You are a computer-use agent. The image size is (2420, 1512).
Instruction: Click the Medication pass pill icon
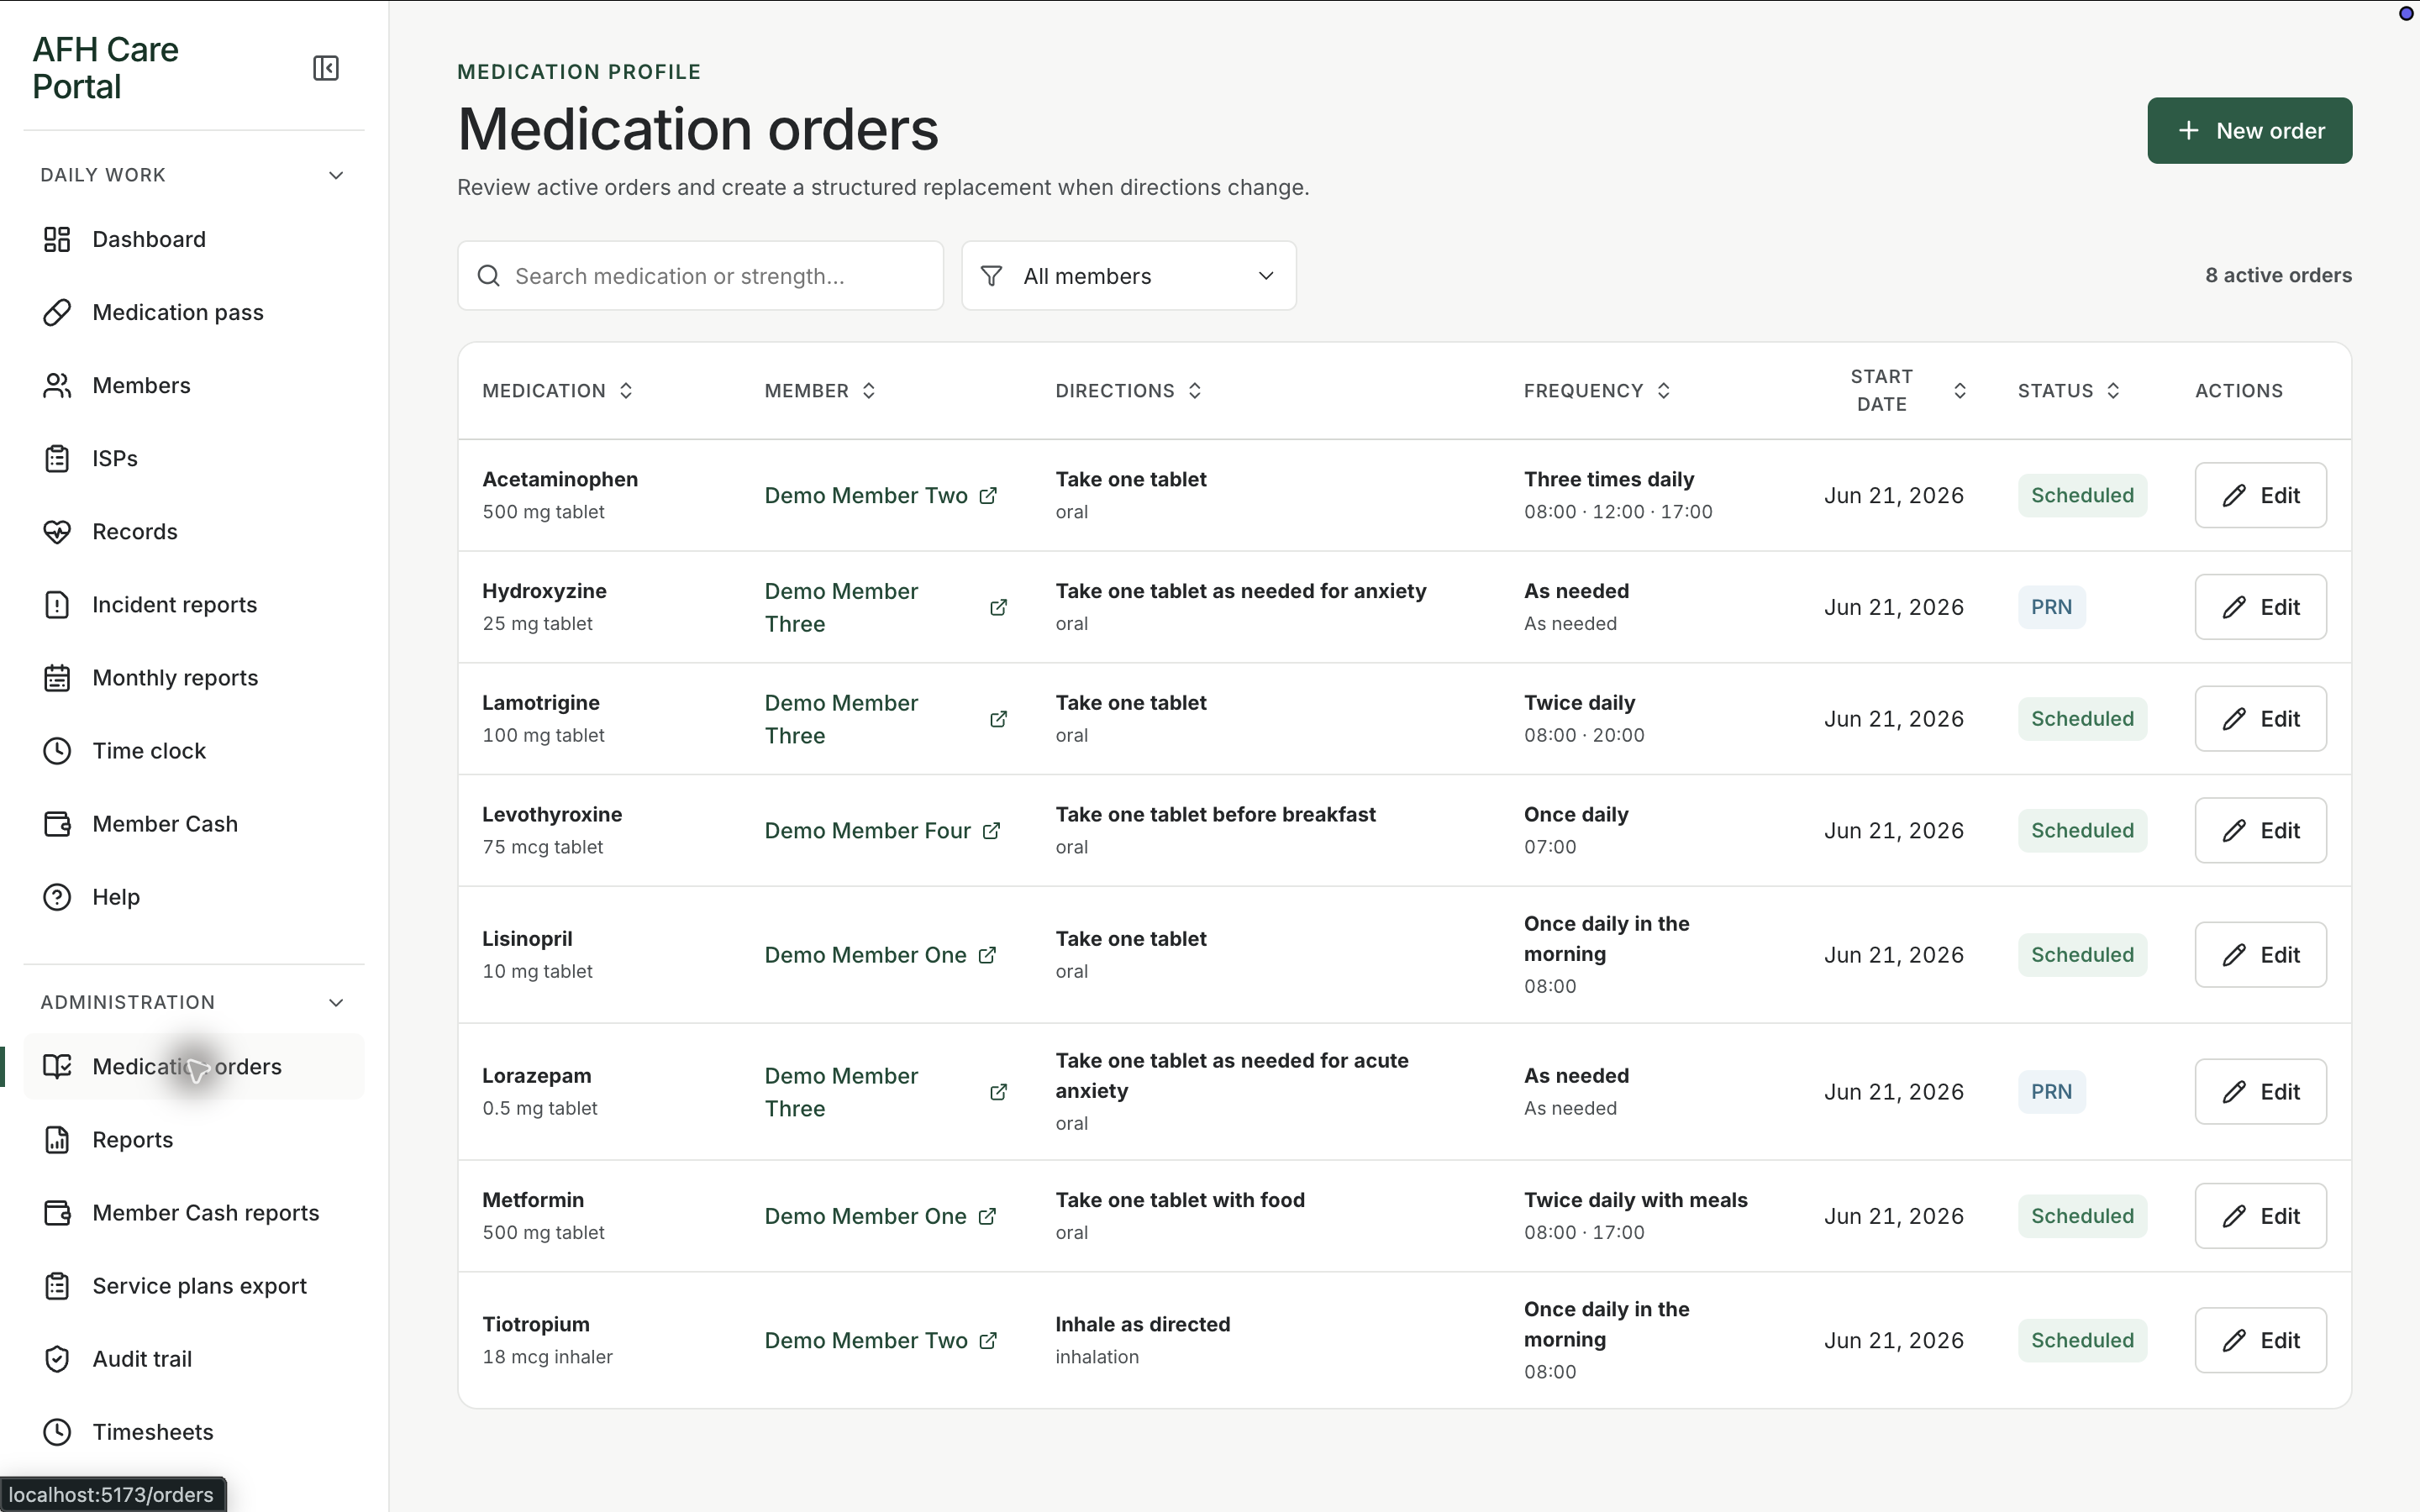coord(57,312)
